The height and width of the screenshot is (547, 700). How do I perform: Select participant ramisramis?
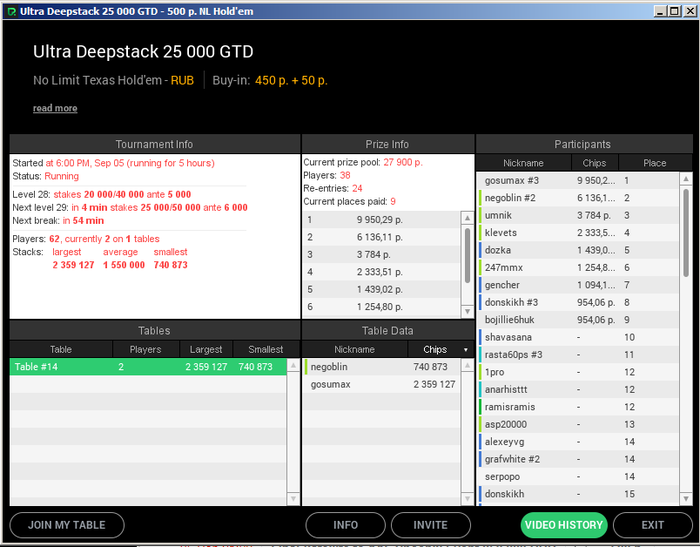pos(579,407)
